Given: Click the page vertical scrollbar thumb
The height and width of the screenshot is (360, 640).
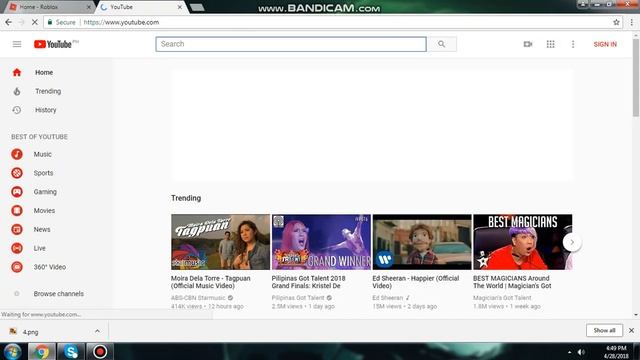Looking at the screenshot, I should coord(636,78).
